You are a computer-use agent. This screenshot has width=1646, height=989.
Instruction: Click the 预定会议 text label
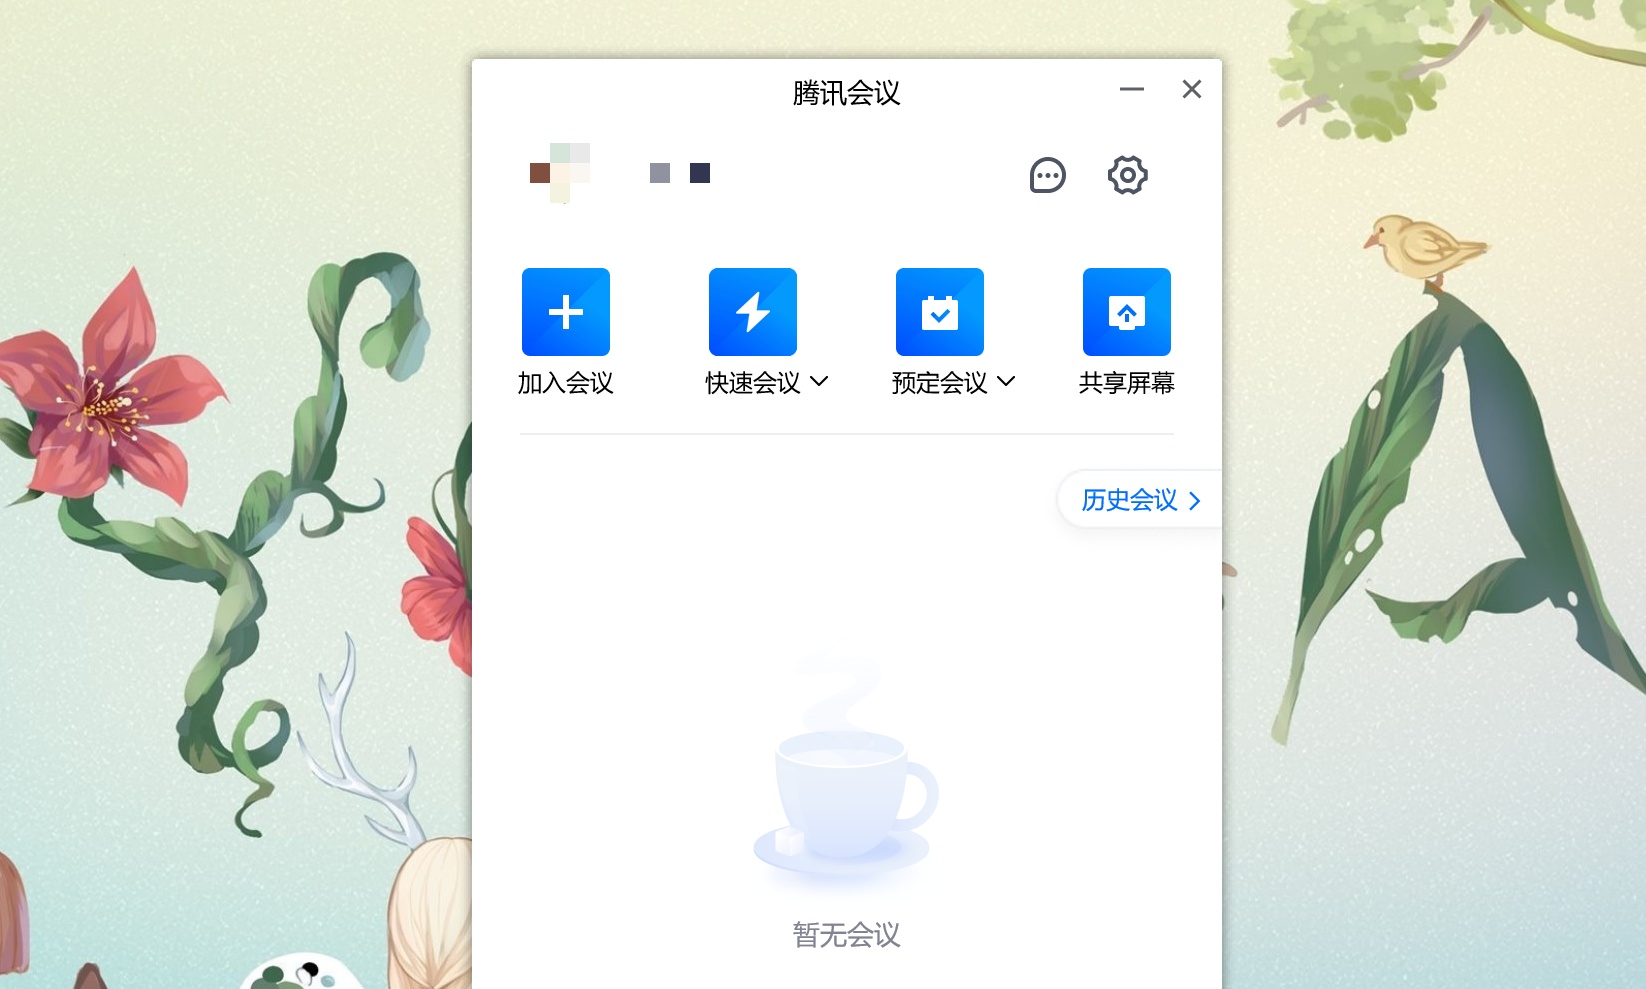click(x=940, y=383)
